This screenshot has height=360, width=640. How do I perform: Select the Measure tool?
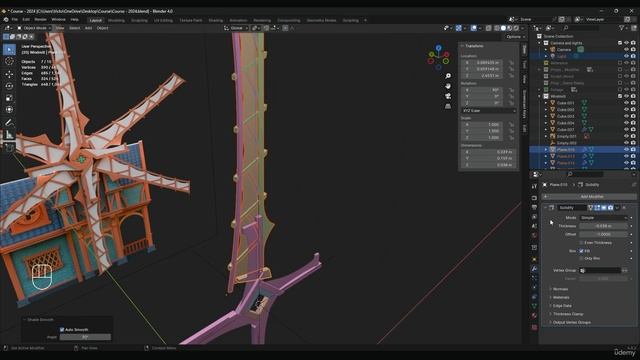click(9, 135)
